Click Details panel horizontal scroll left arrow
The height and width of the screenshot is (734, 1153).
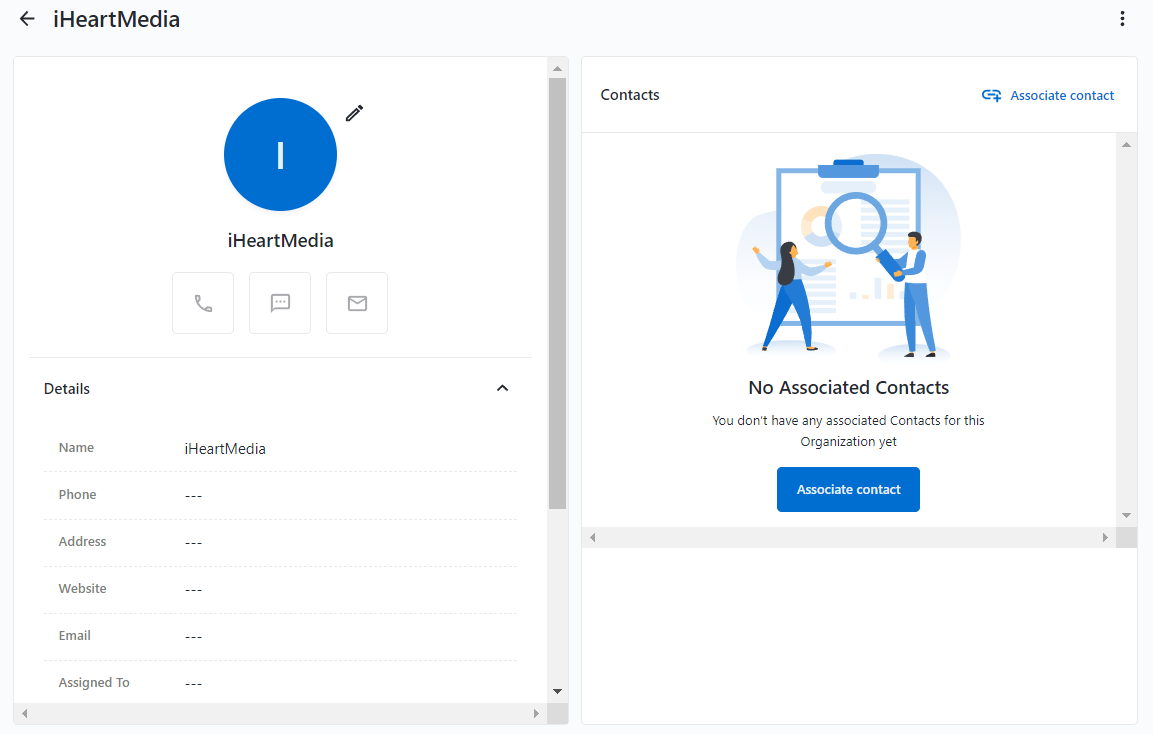[24, 713]
